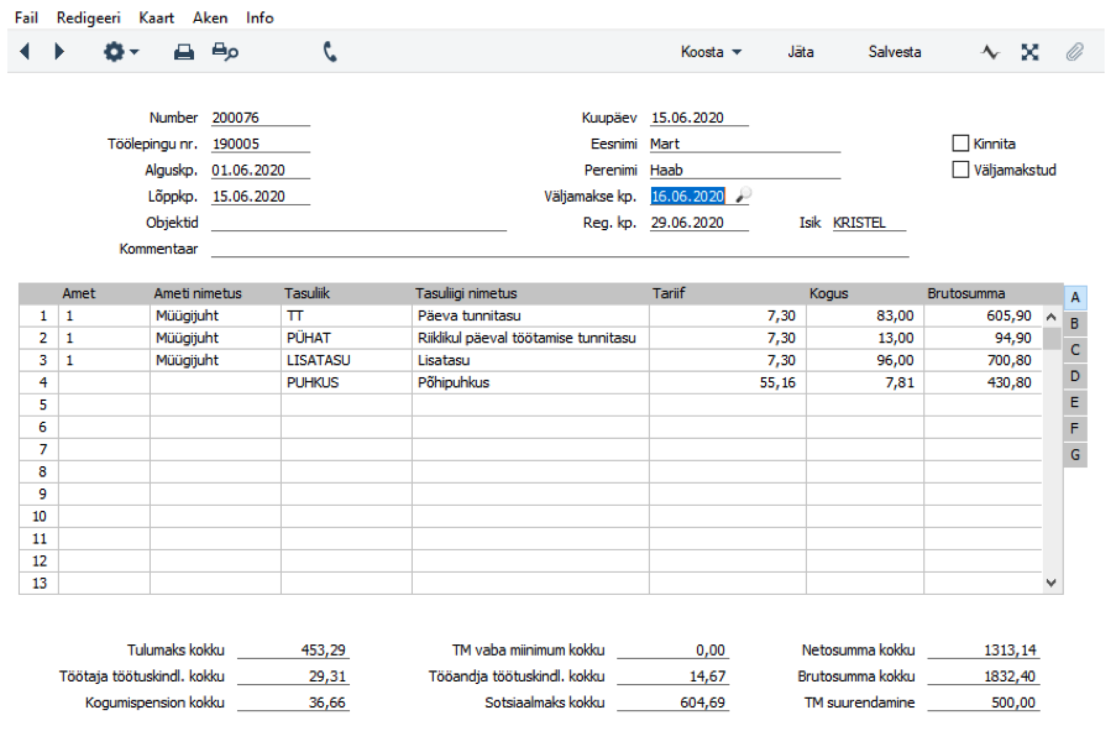Viewport: 1108px width, 735px height.
Task: Click the phone call icon
Action: [330, 52]
